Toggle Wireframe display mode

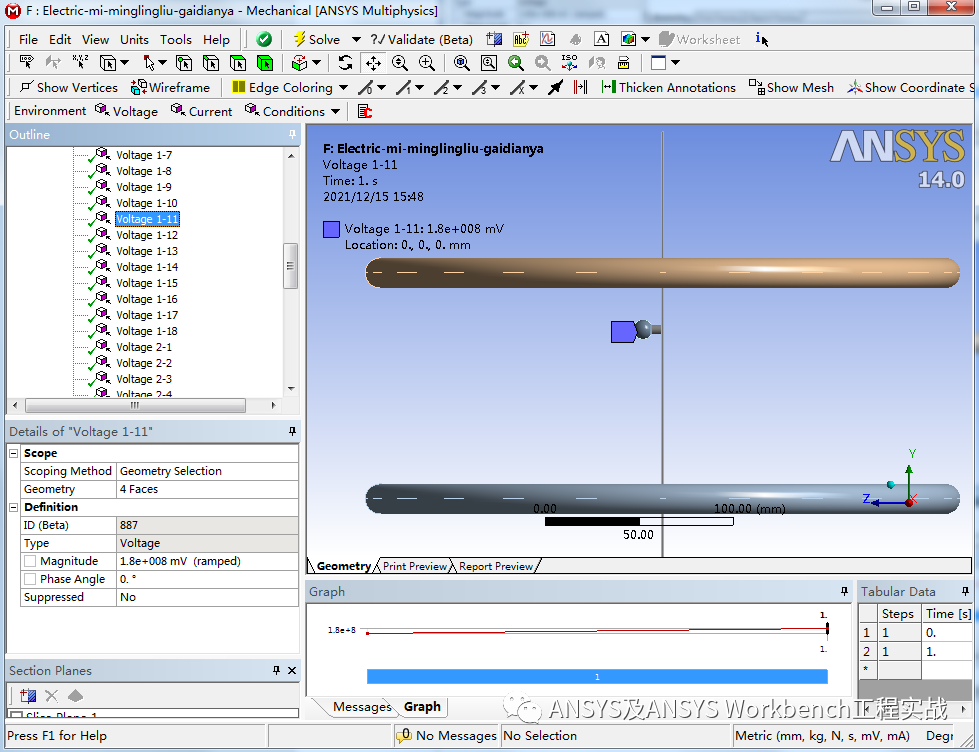click(170, 87)
